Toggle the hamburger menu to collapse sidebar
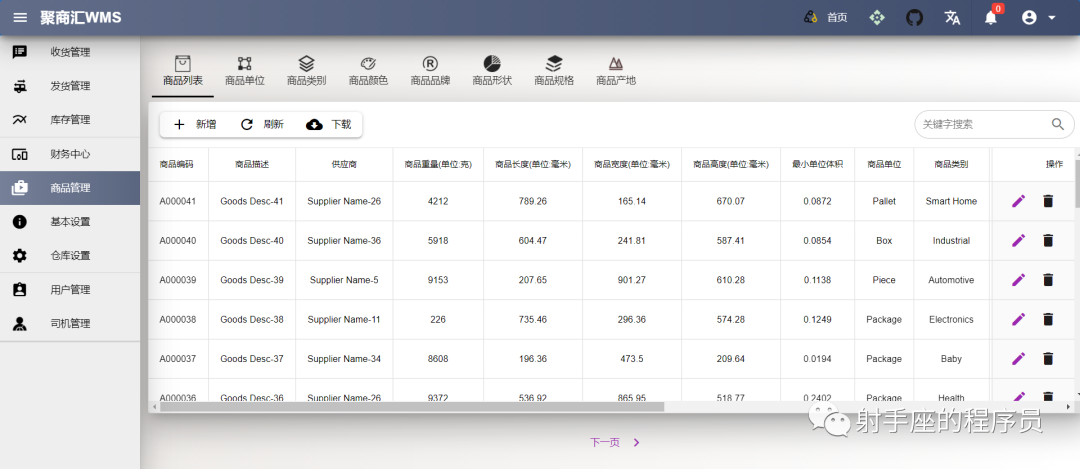Screen dimensions: 1080x469 21,17
